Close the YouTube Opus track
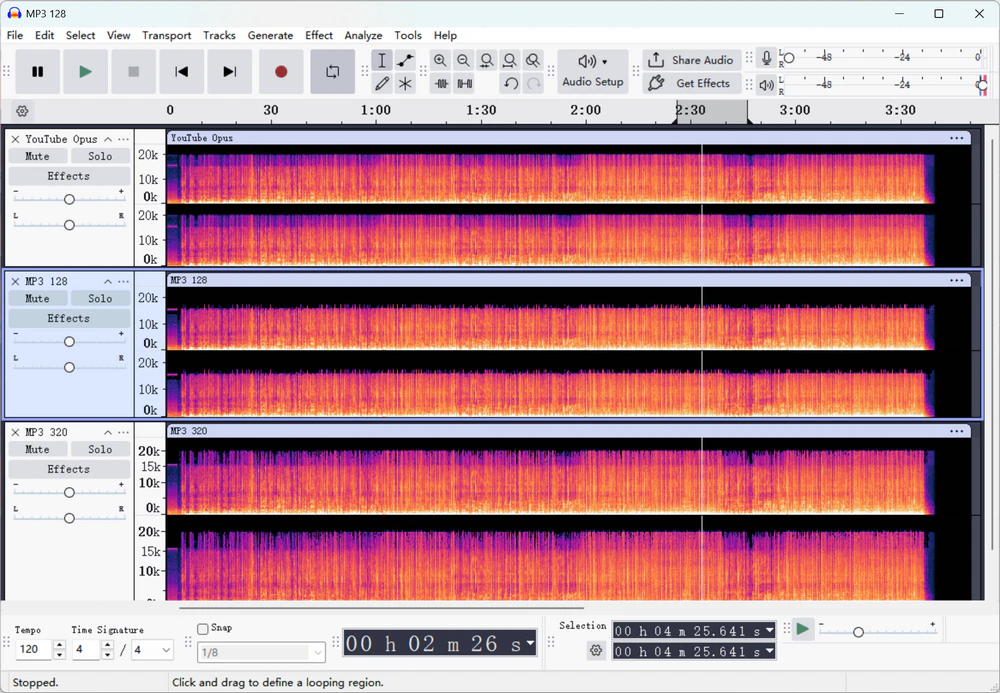 [15, 139]
